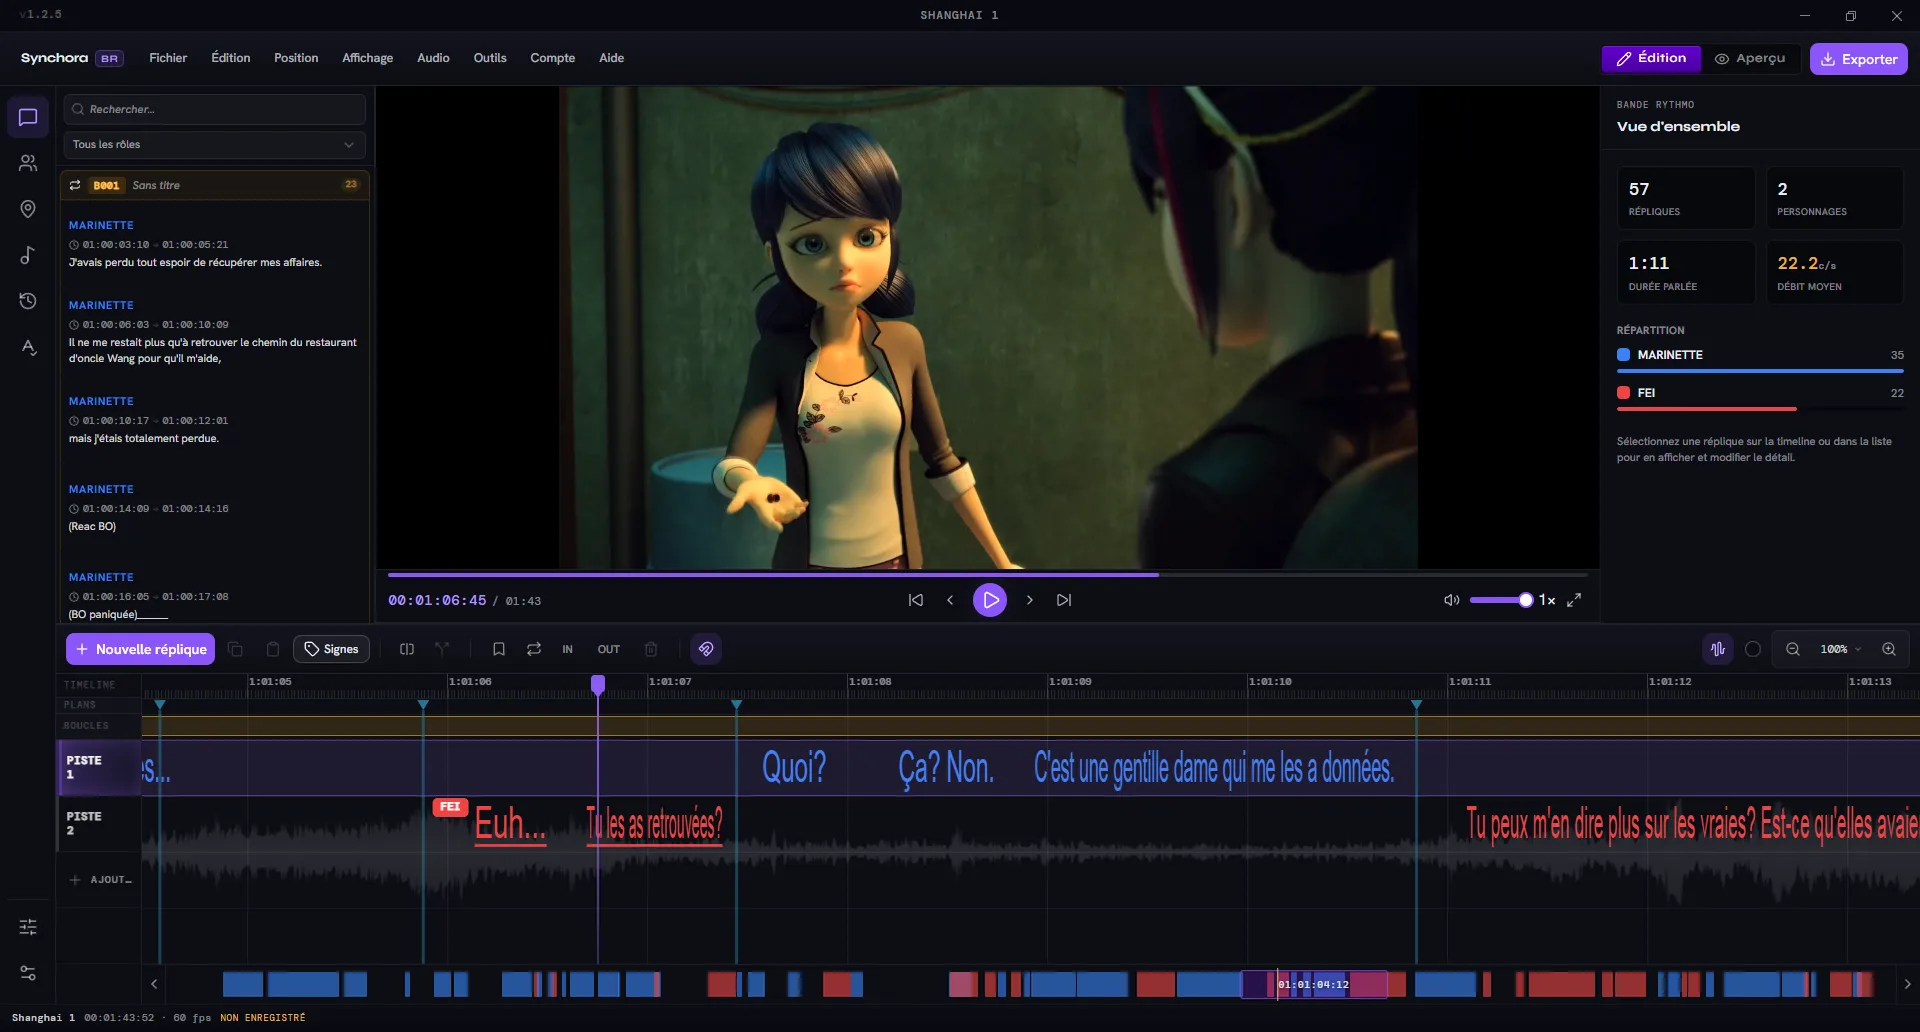Change the 1x playback speed
Screen dimensions: 1920x1032
tap(1547, 600)
